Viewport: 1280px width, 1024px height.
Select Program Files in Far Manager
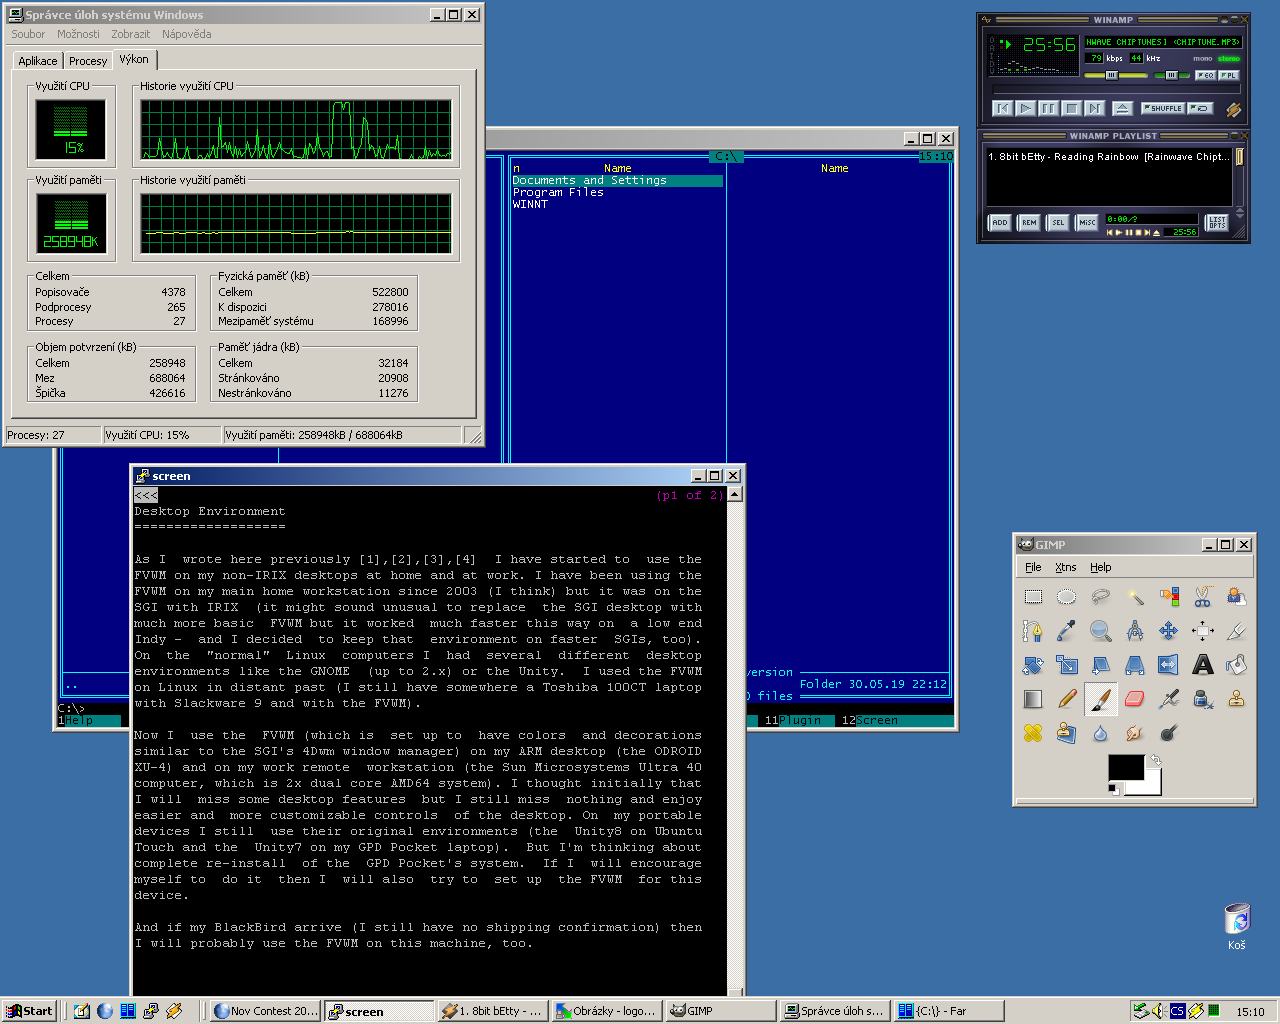(558, 192)
